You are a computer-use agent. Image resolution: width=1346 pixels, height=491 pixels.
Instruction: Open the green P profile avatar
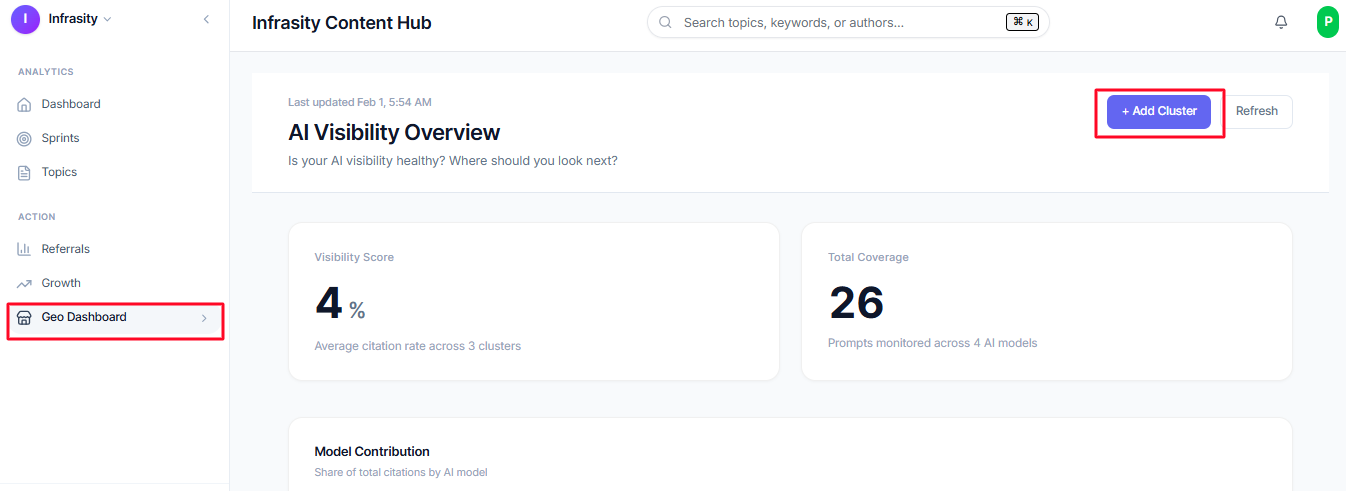(x=1328, y=21)
